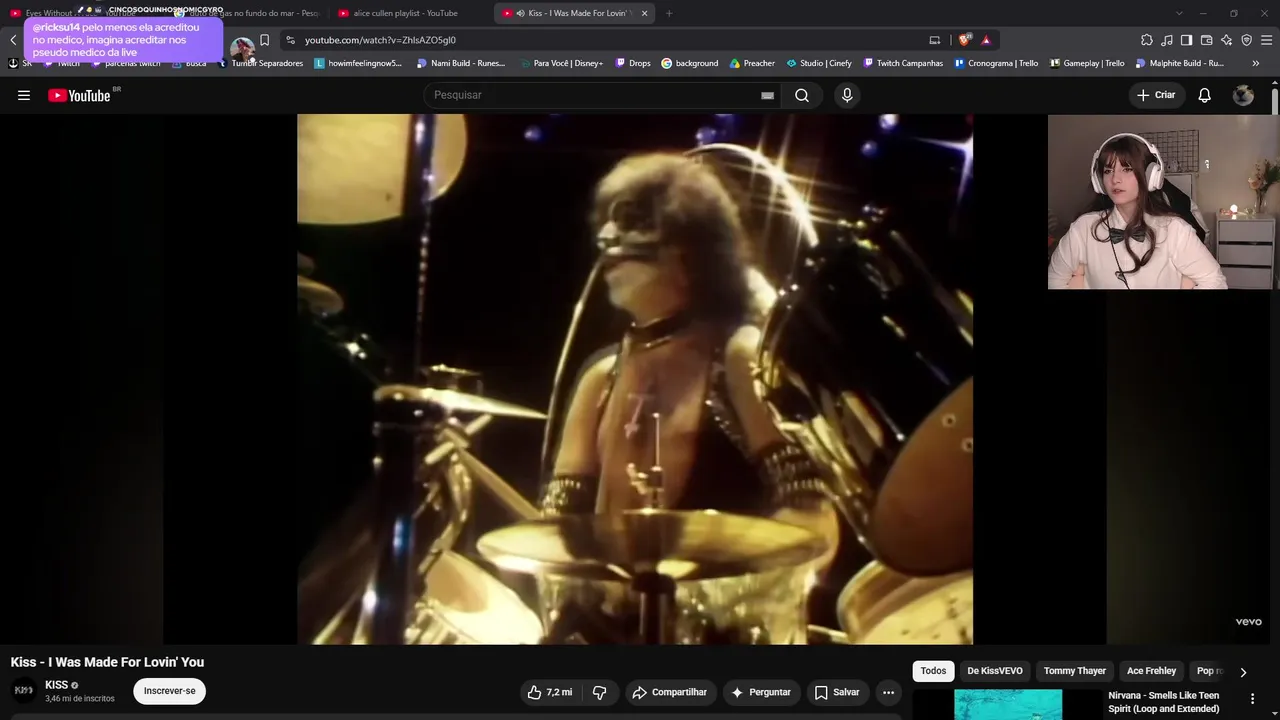The image size is (1280, 720).
Task: Open the media playlist music-note icon
Action: [x=1167, y=40]
